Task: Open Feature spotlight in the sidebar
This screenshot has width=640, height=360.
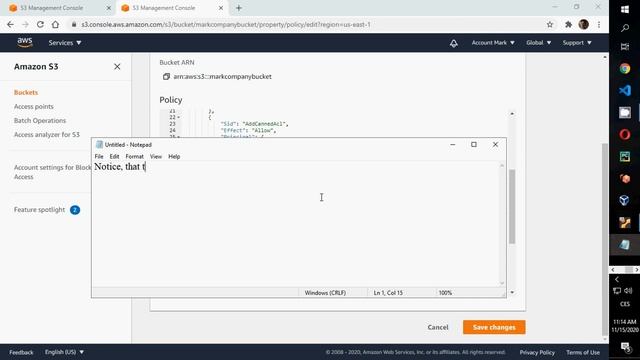Action: (x=39, y=209)
